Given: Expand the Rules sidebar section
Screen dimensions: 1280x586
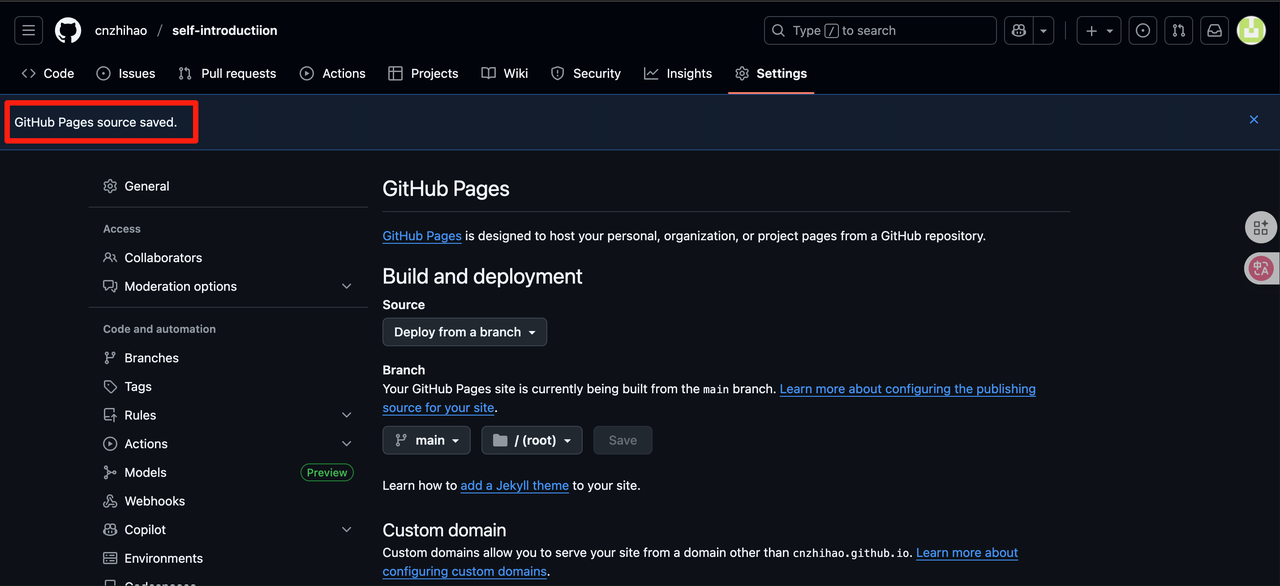Looking at the screenshot, I should [x=346, y=415].
